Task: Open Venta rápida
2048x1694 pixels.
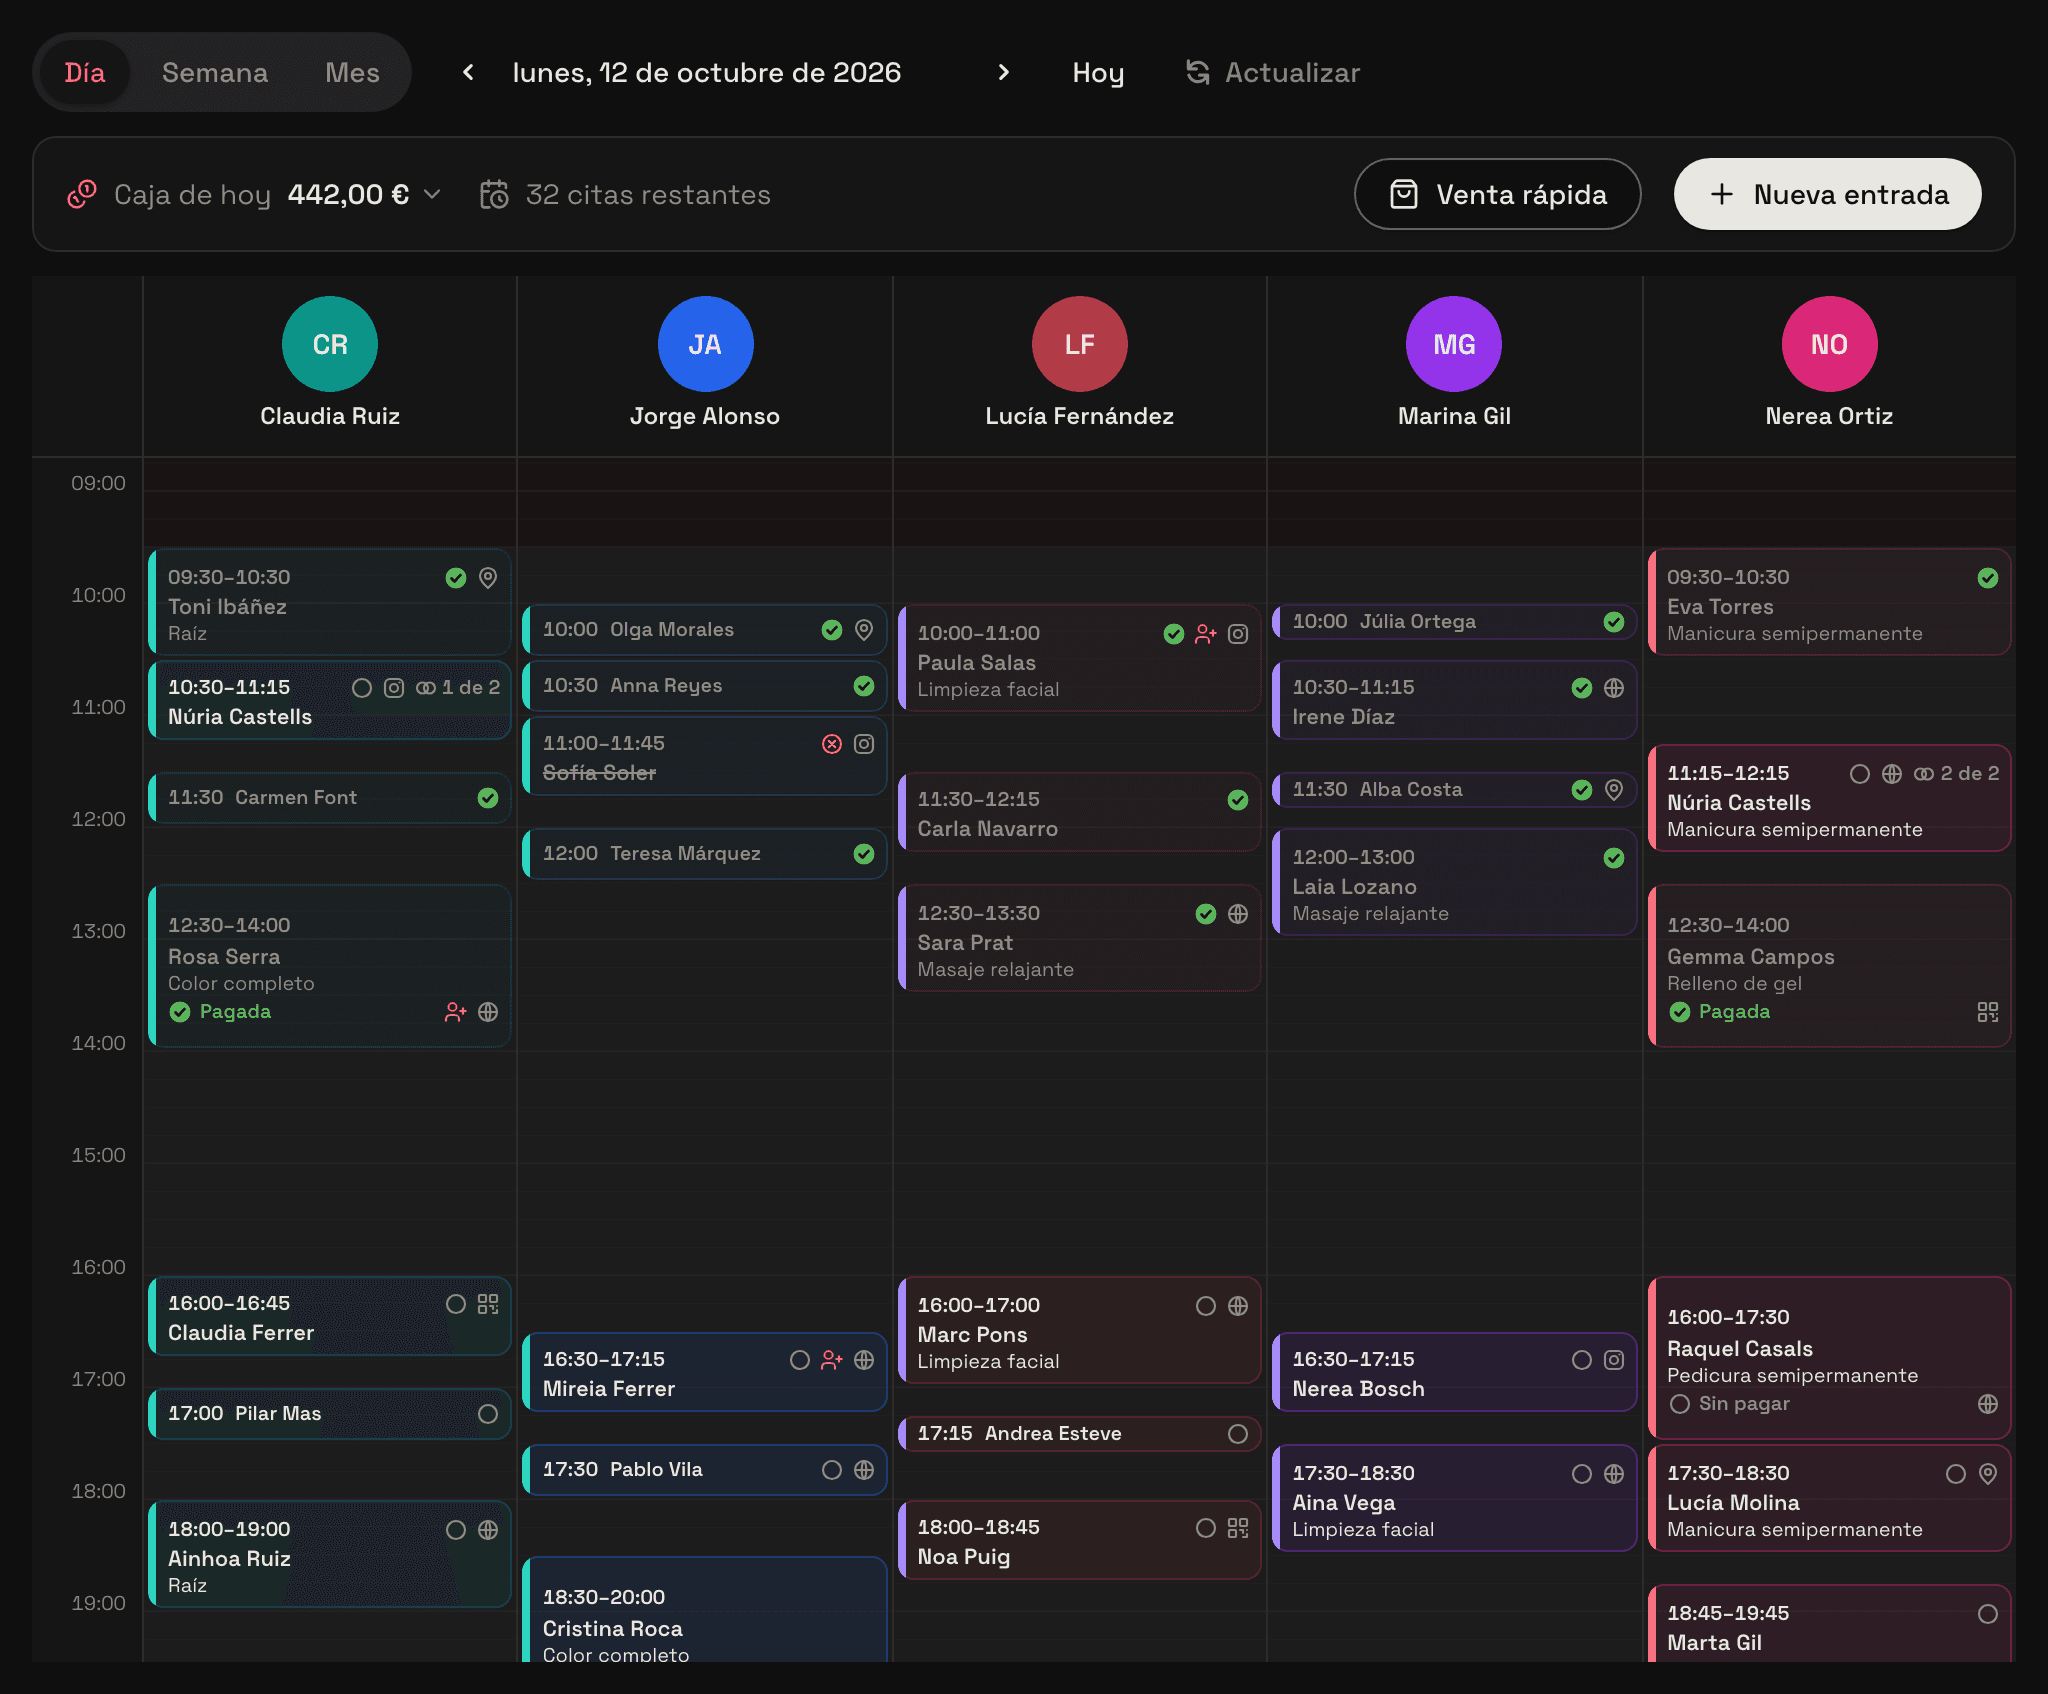Action: 1497,194
